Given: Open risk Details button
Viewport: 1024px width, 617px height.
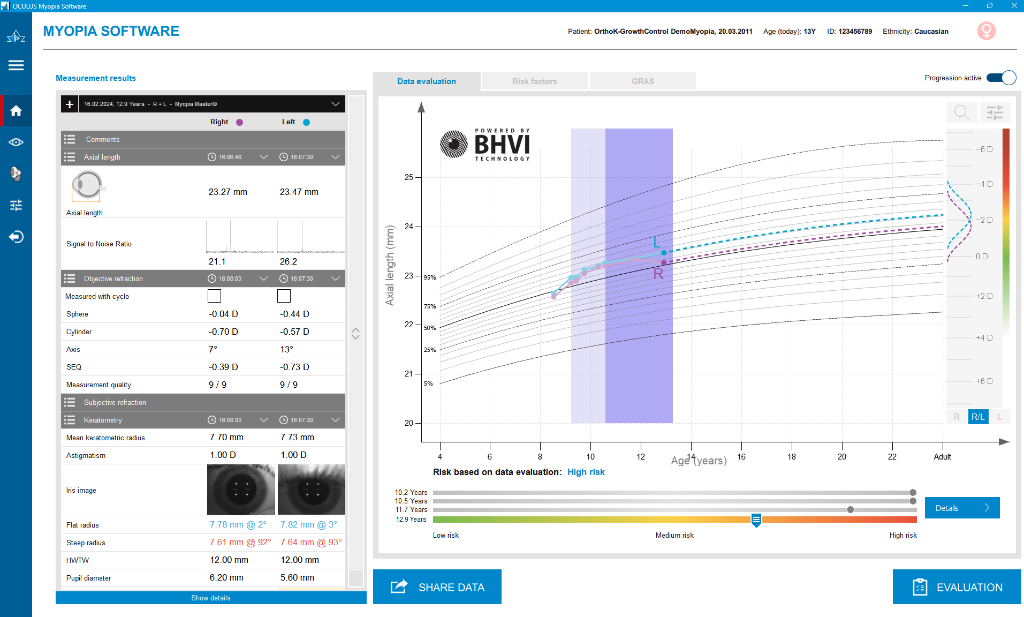Looking at the screenshot, I should point(962,508).
